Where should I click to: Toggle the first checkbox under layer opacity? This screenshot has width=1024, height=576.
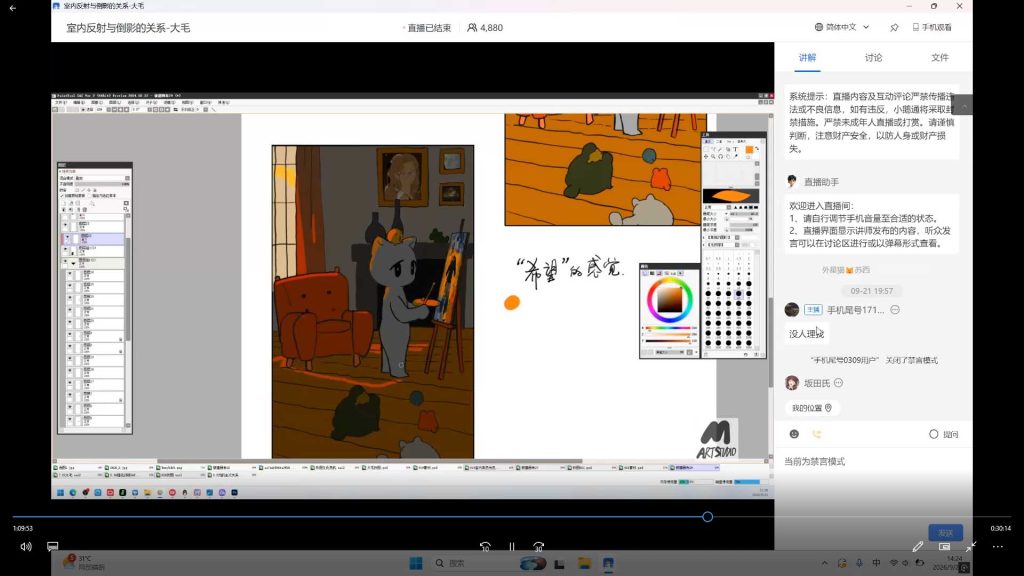(x=63, y=195)
